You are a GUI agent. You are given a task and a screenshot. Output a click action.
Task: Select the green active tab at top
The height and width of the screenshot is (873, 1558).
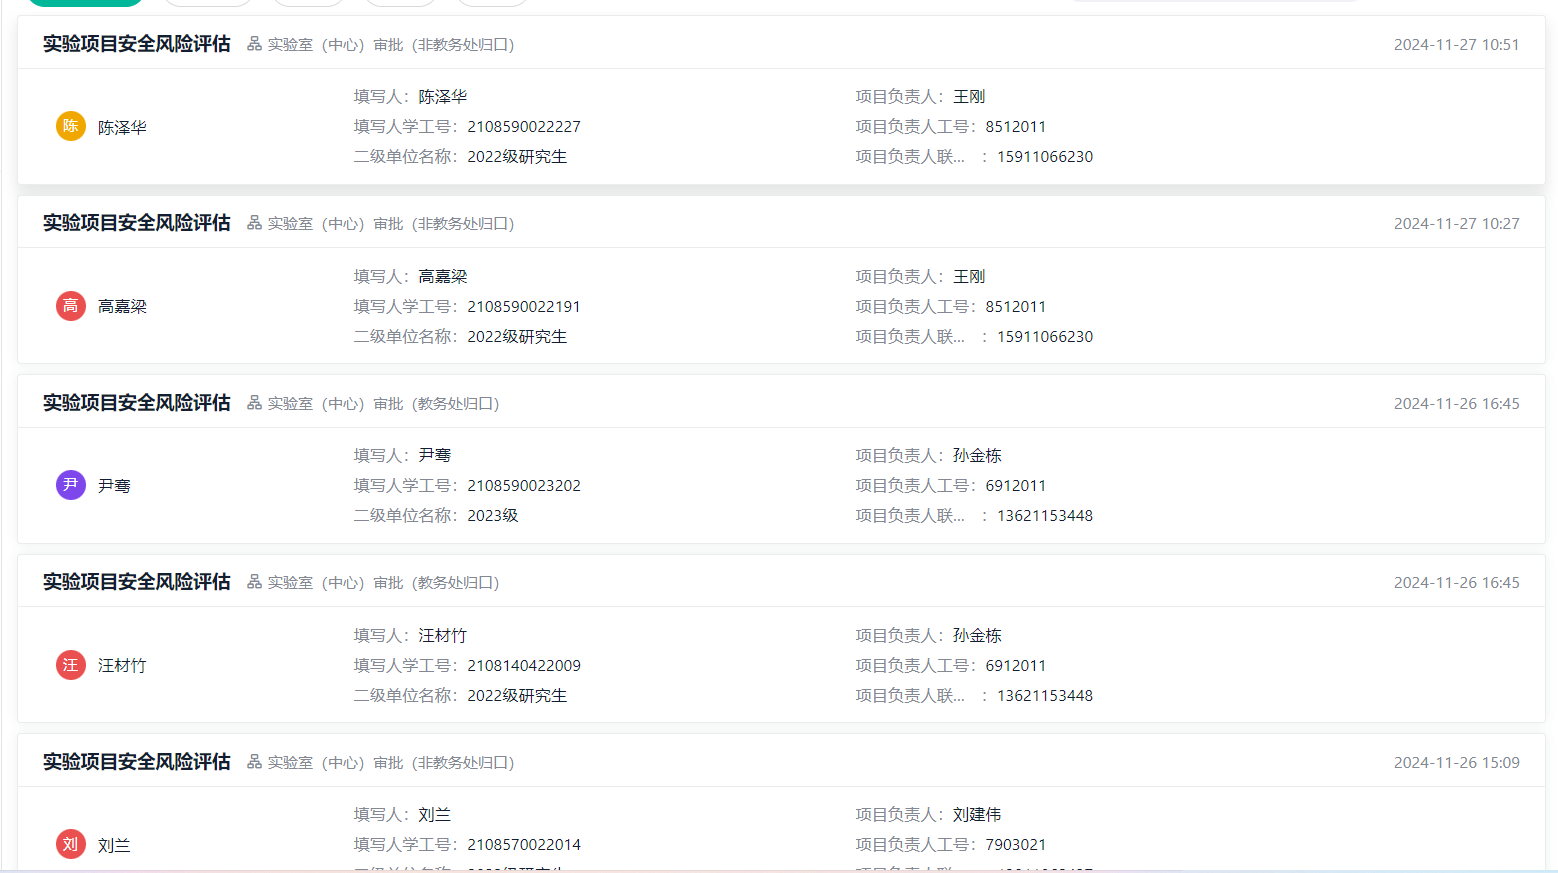coord(85,2)
